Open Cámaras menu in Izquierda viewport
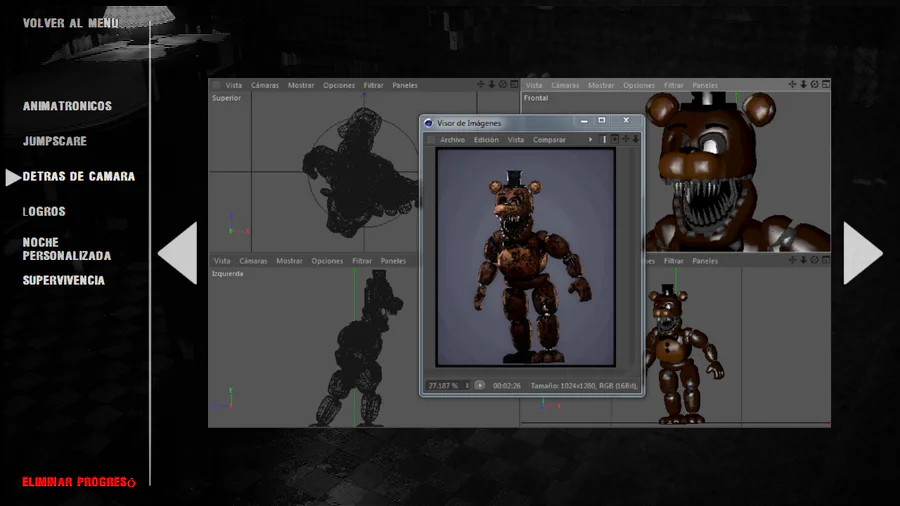 [x=253, y=260]
